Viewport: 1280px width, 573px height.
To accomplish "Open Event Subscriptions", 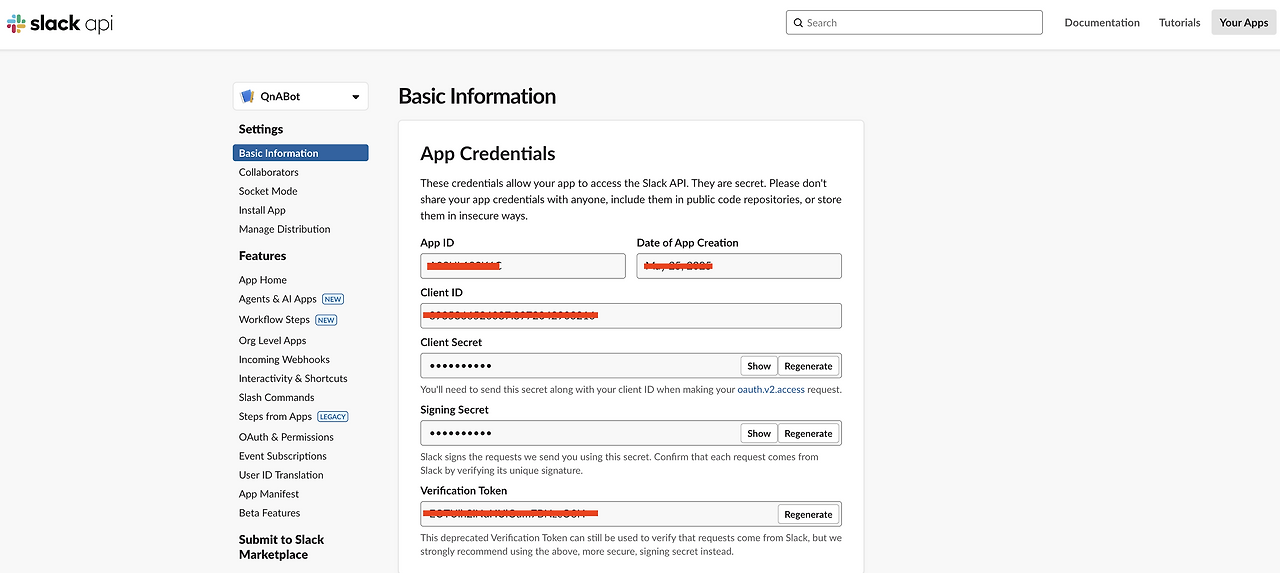I will (x=283, y=456).
